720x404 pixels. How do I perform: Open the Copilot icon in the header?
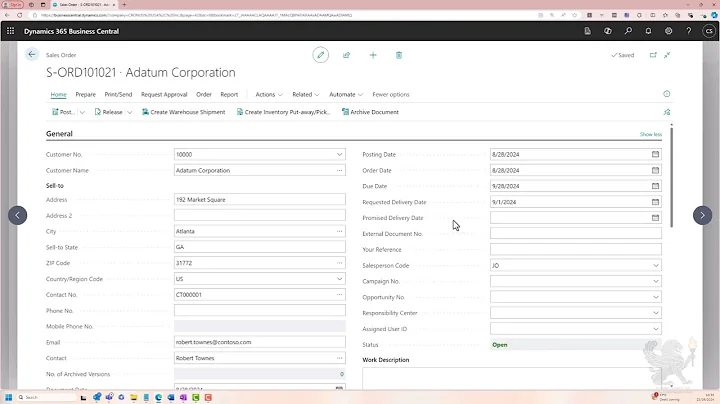point(608,31)
